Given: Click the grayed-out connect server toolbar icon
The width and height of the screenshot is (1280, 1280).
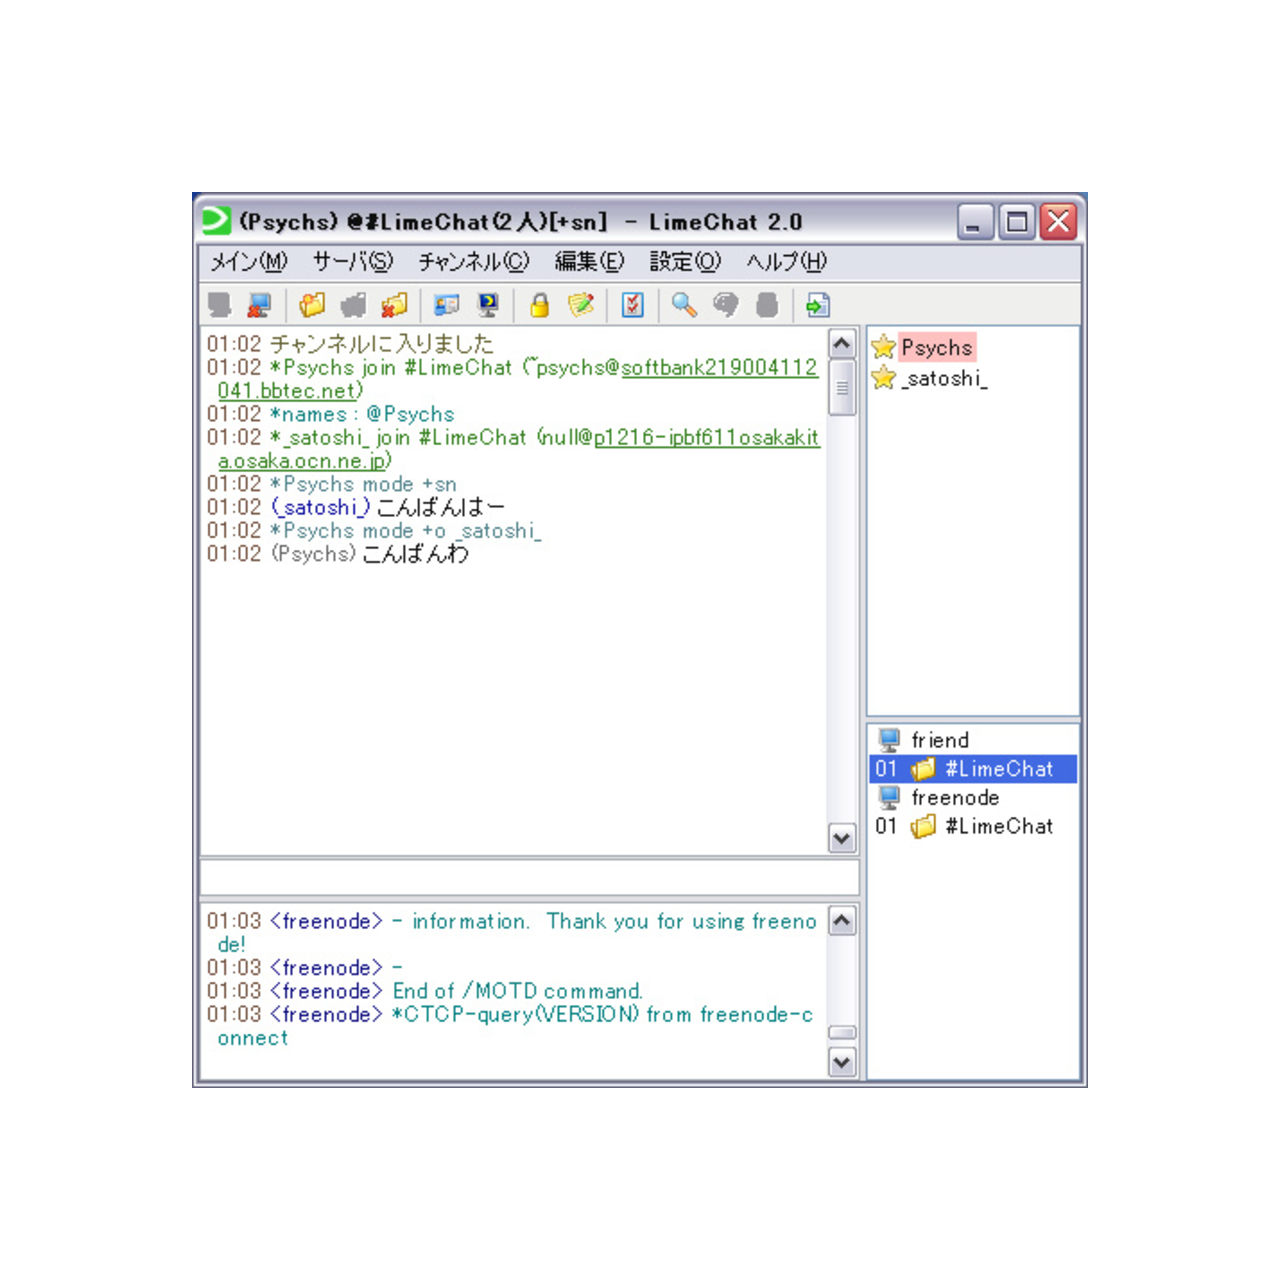Looking at the screenshot, I should (x=219, y=305).
